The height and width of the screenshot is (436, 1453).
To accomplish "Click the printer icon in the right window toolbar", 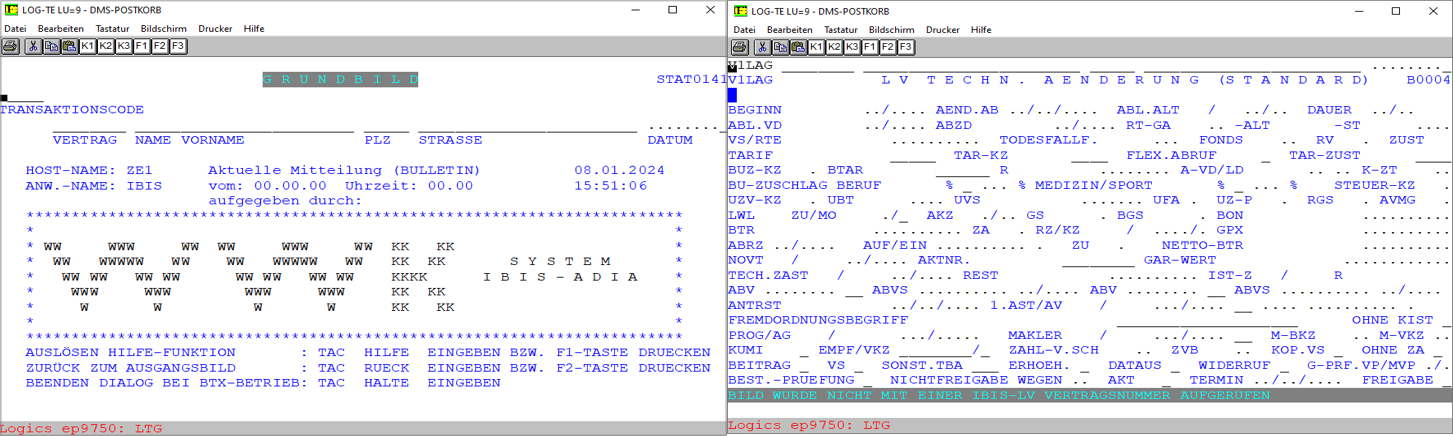I will pos(739,47).
